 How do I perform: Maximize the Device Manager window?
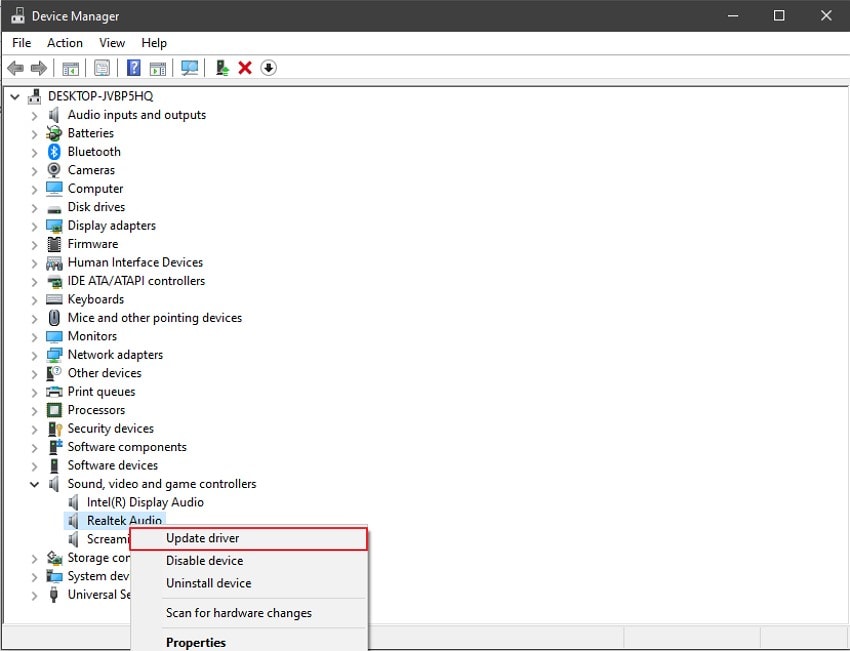click(x=779, y=16)
